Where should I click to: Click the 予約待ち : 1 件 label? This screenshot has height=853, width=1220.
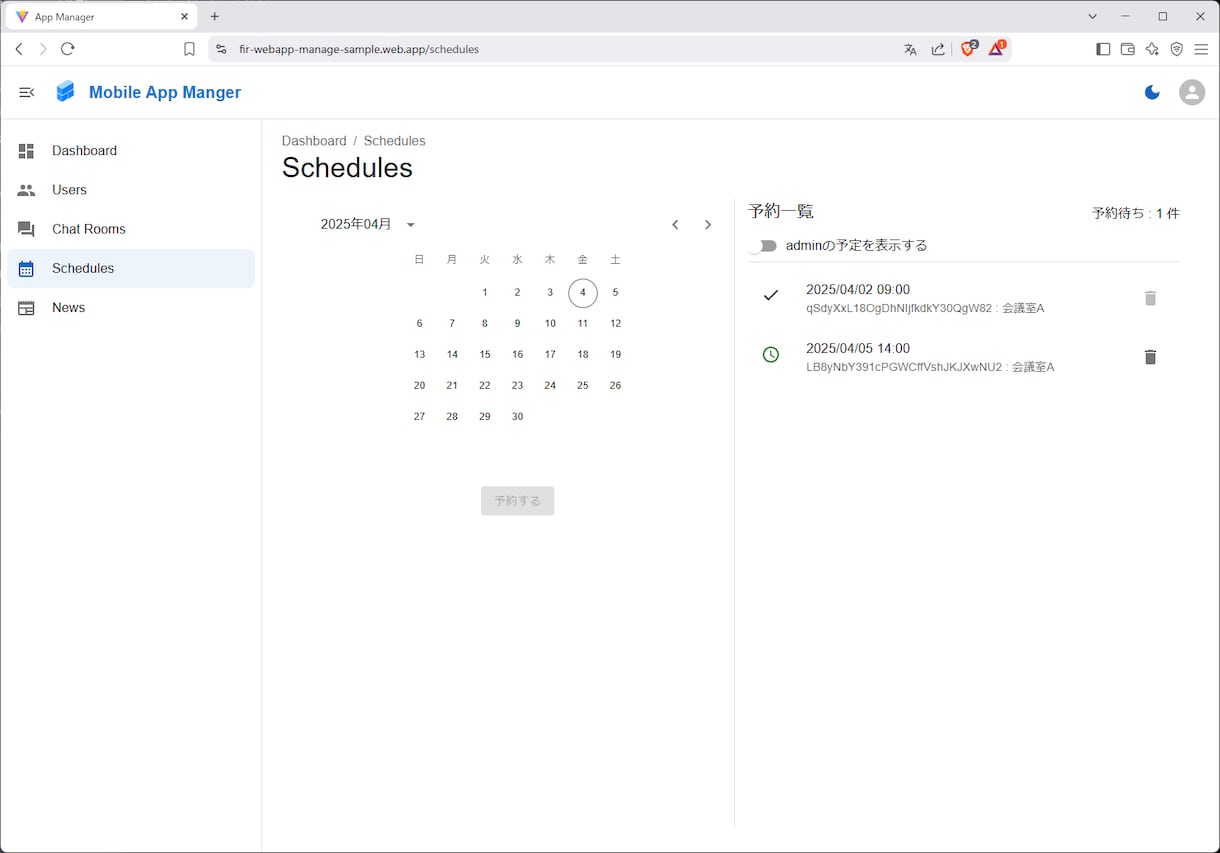1136,214
